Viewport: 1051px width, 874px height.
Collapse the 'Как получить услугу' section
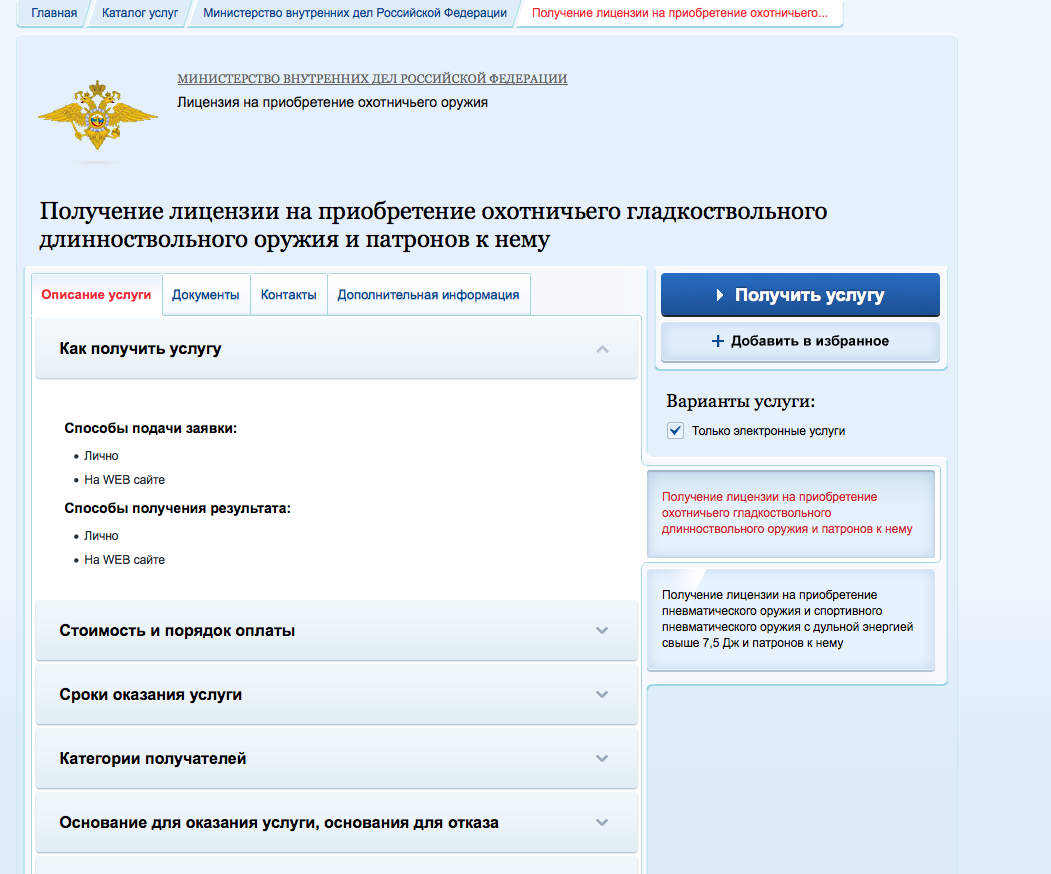click(x=601, y=349)
